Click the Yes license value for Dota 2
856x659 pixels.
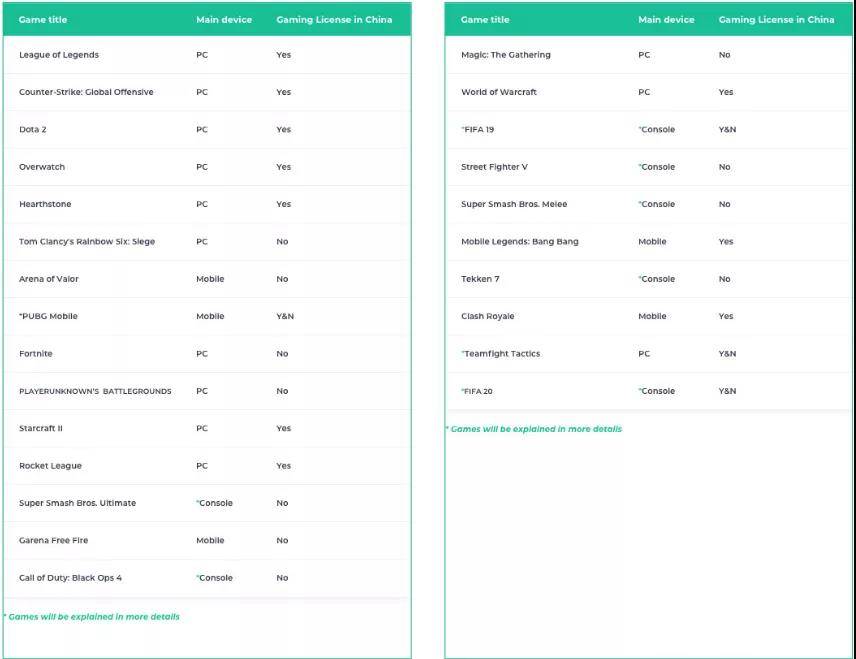point(283,129)
